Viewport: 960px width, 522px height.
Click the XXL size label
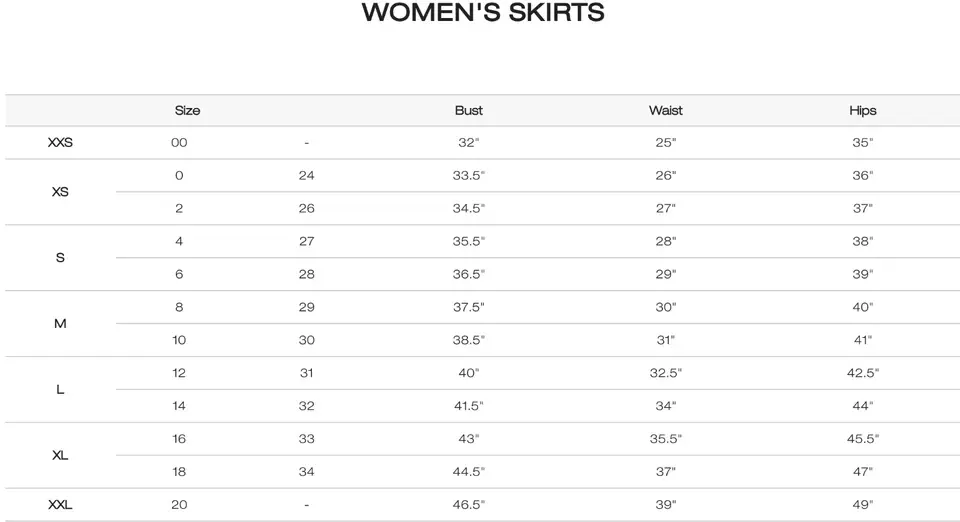(60, 505)
